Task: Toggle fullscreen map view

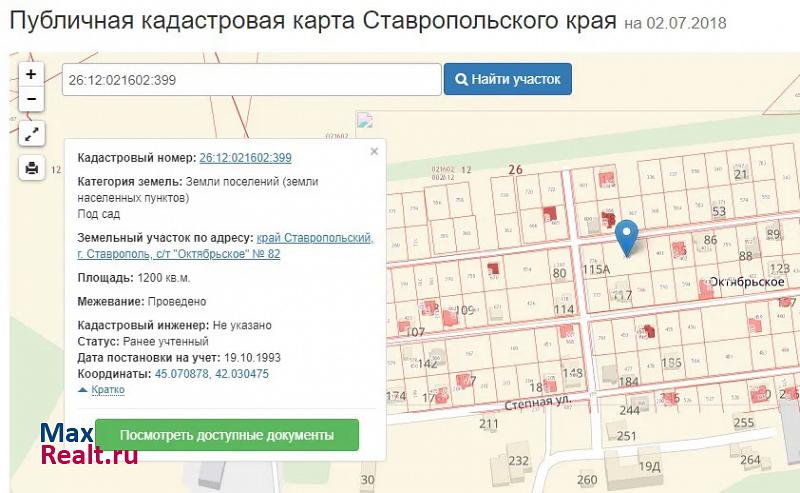Action: [31, 133]
